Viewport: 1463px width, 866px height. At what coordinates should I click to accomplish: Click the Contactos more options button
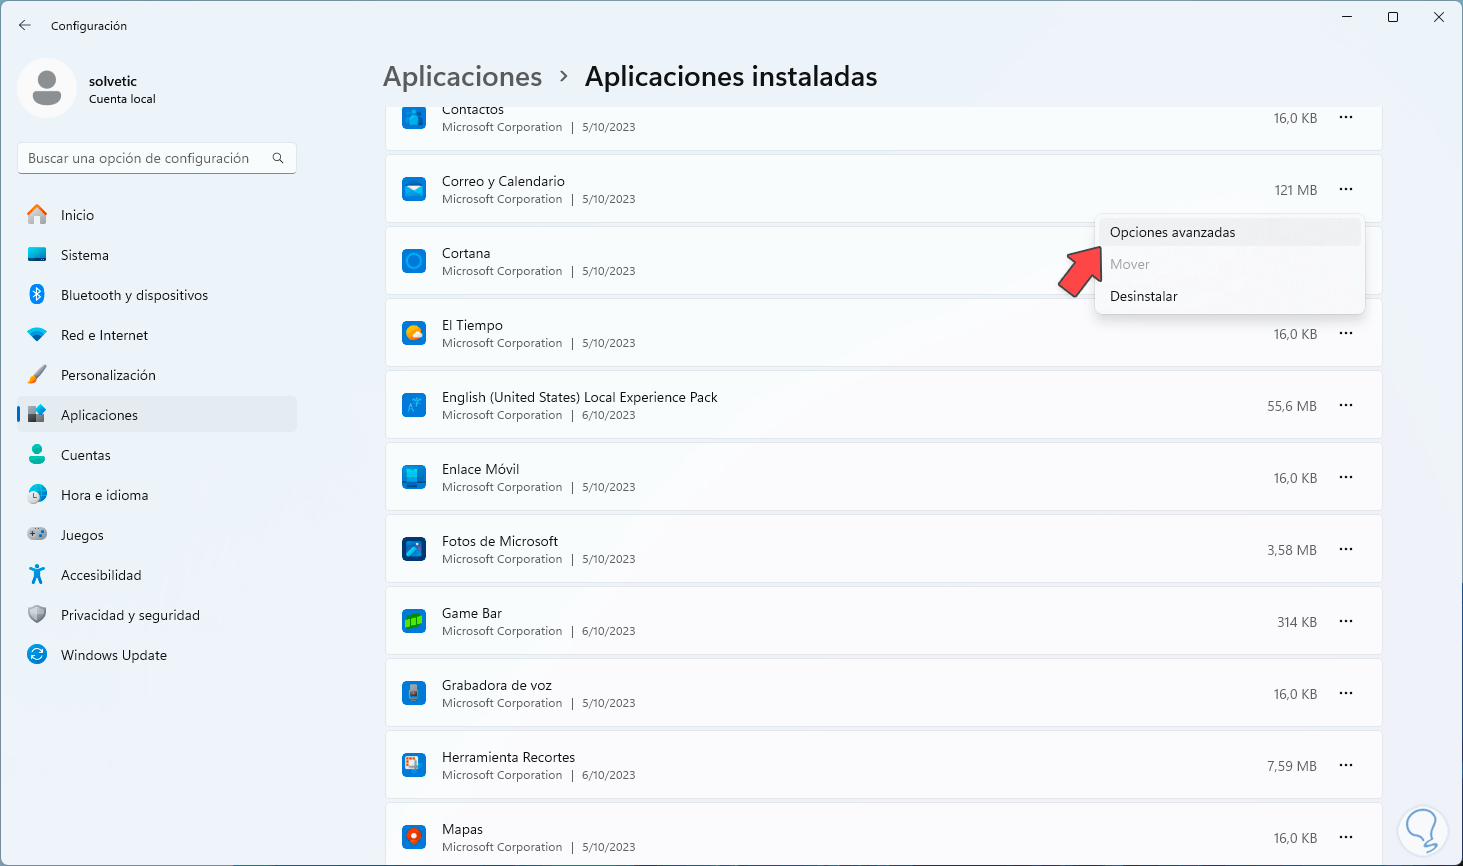[1346, 117]
